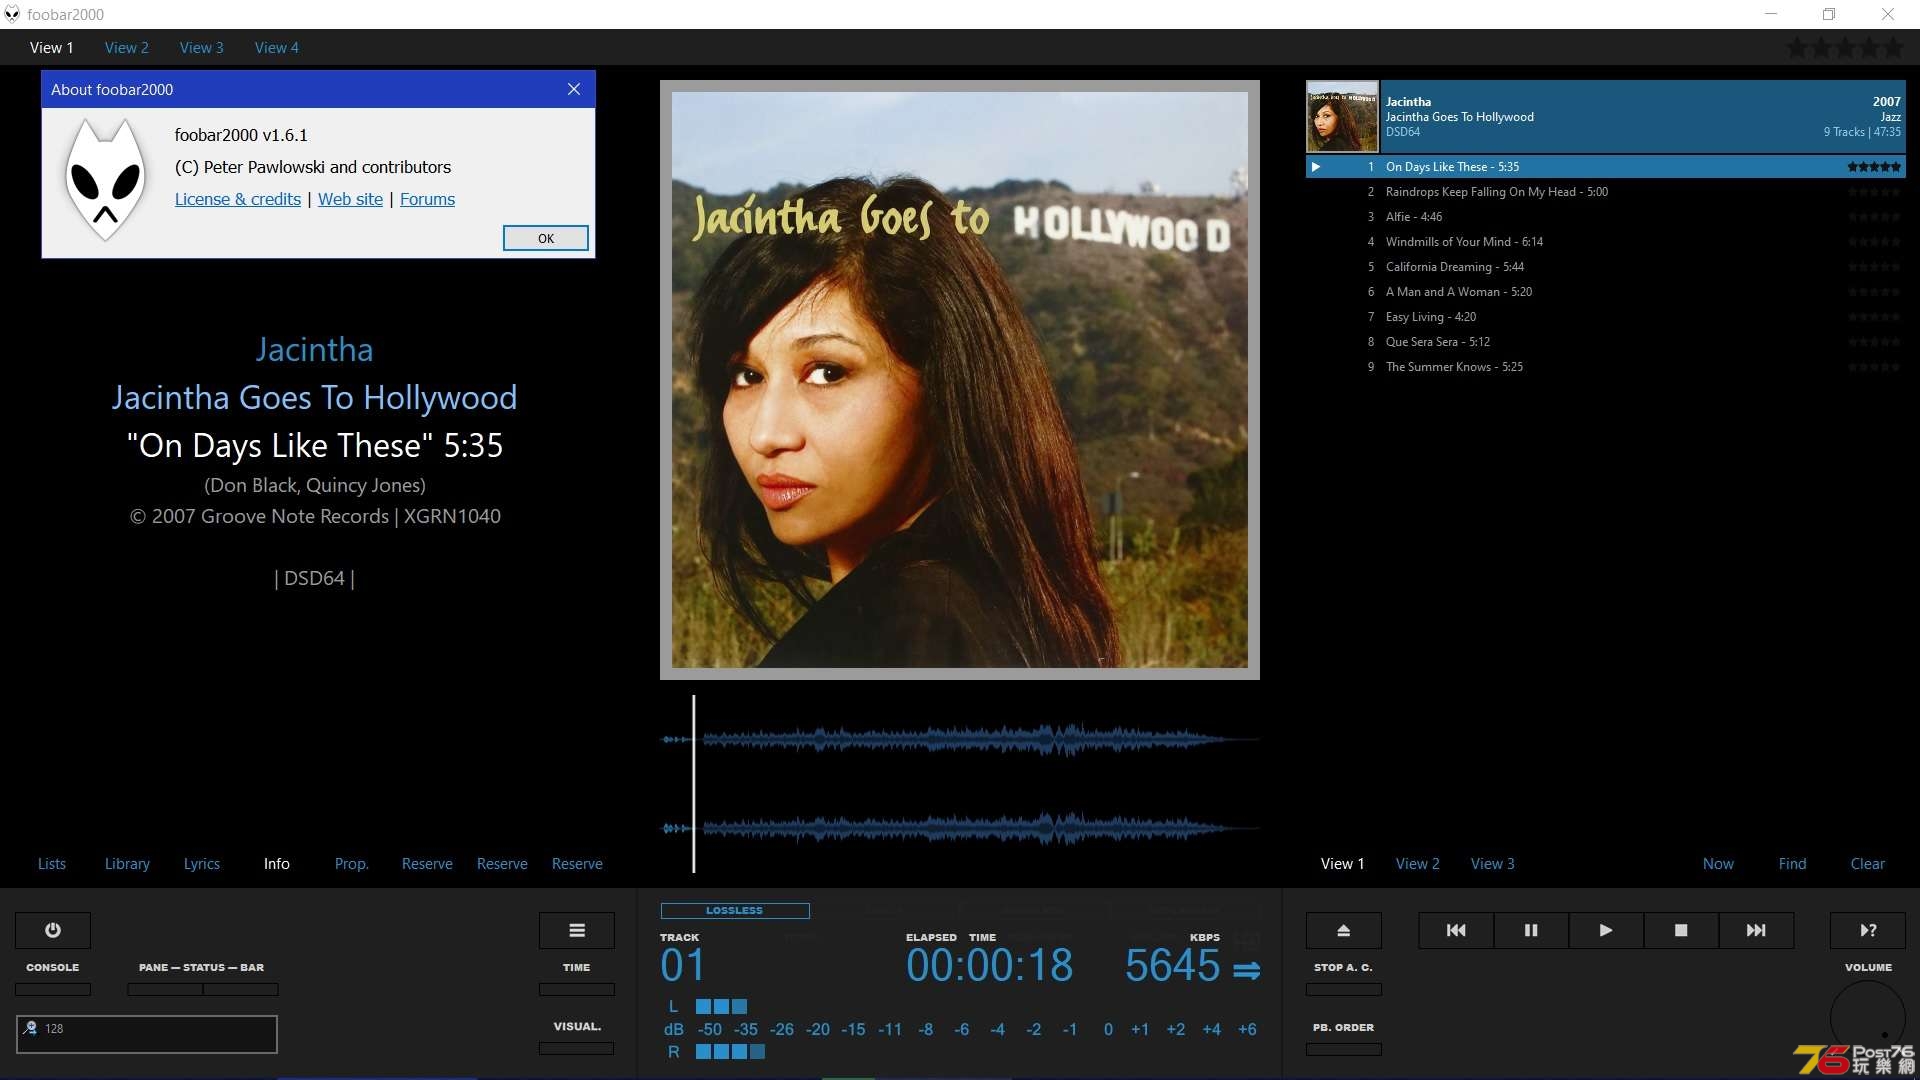The height and width of the screenshot is (1080, 1920).
Task: Click the power icon button above CONSOLE
Action: click(x=53, y=930)
